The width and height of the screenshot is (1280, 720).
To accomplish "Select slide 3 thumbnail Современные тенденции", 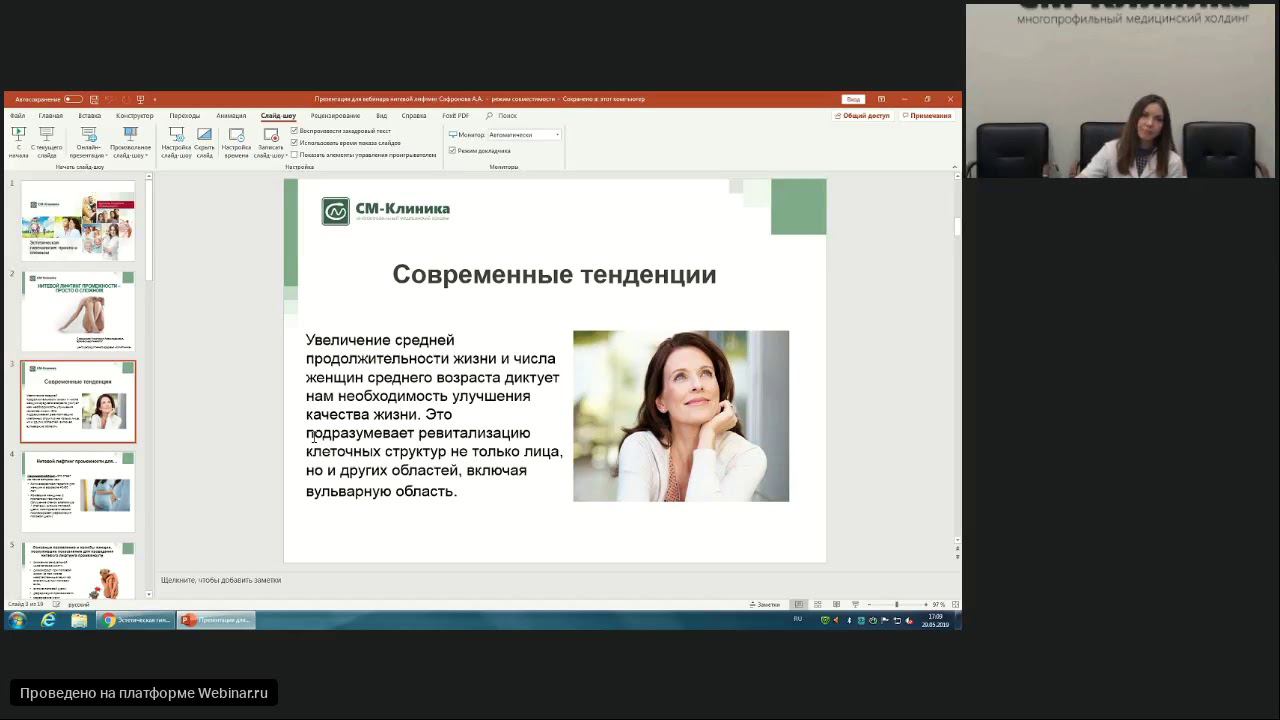I will point(78,401).
